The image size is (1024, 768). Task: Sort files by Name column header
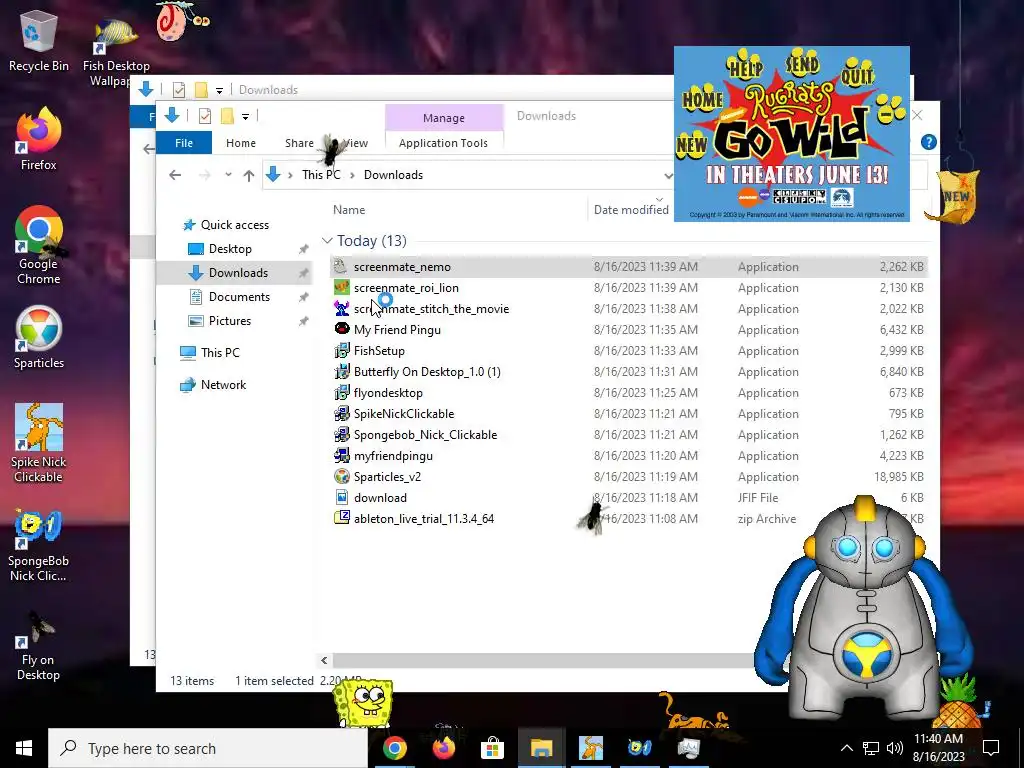pyautogui.click(x=349, y=210)
